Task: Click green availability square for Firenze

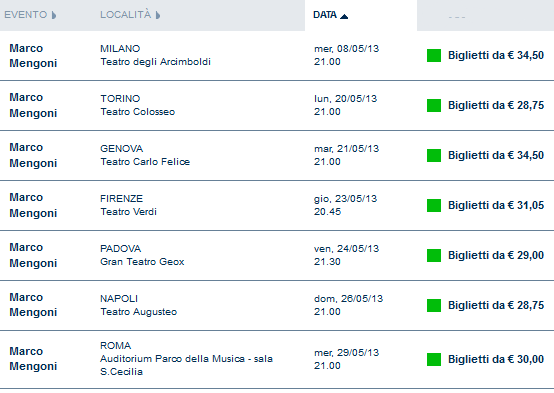Action: tap(434, 205)
